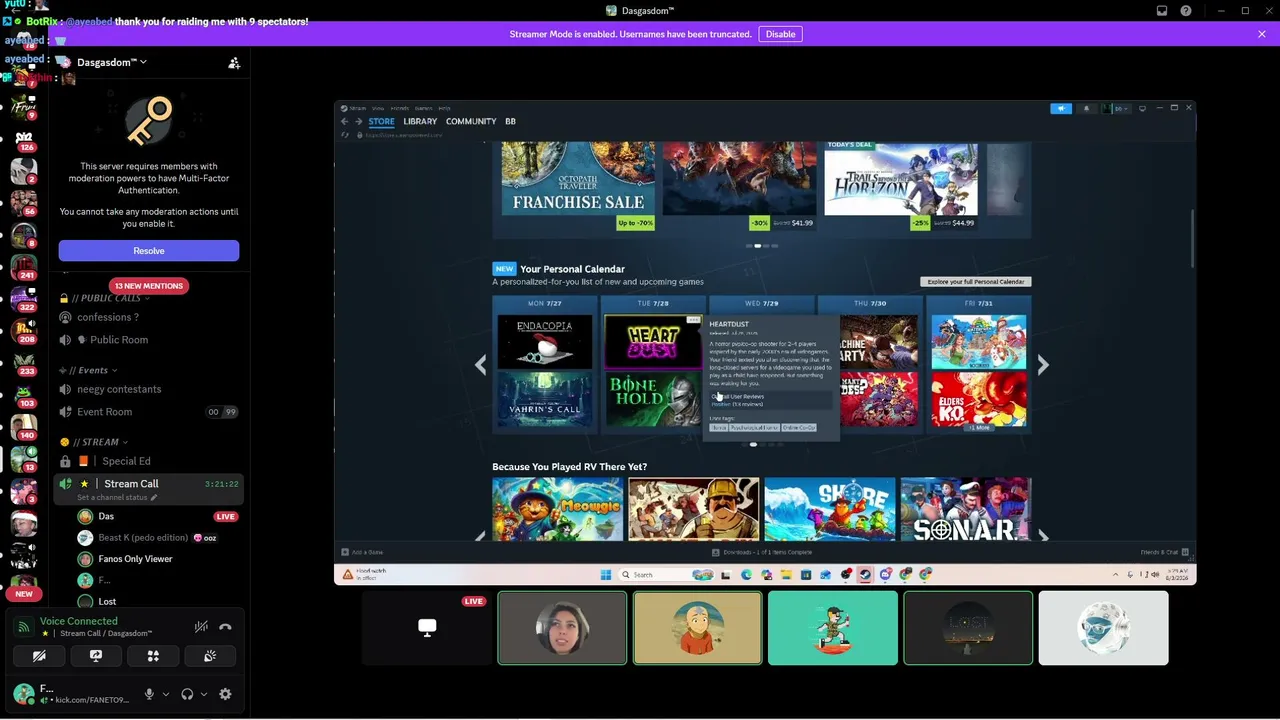Turn on camera in voice panel

[x=39, y=656]
